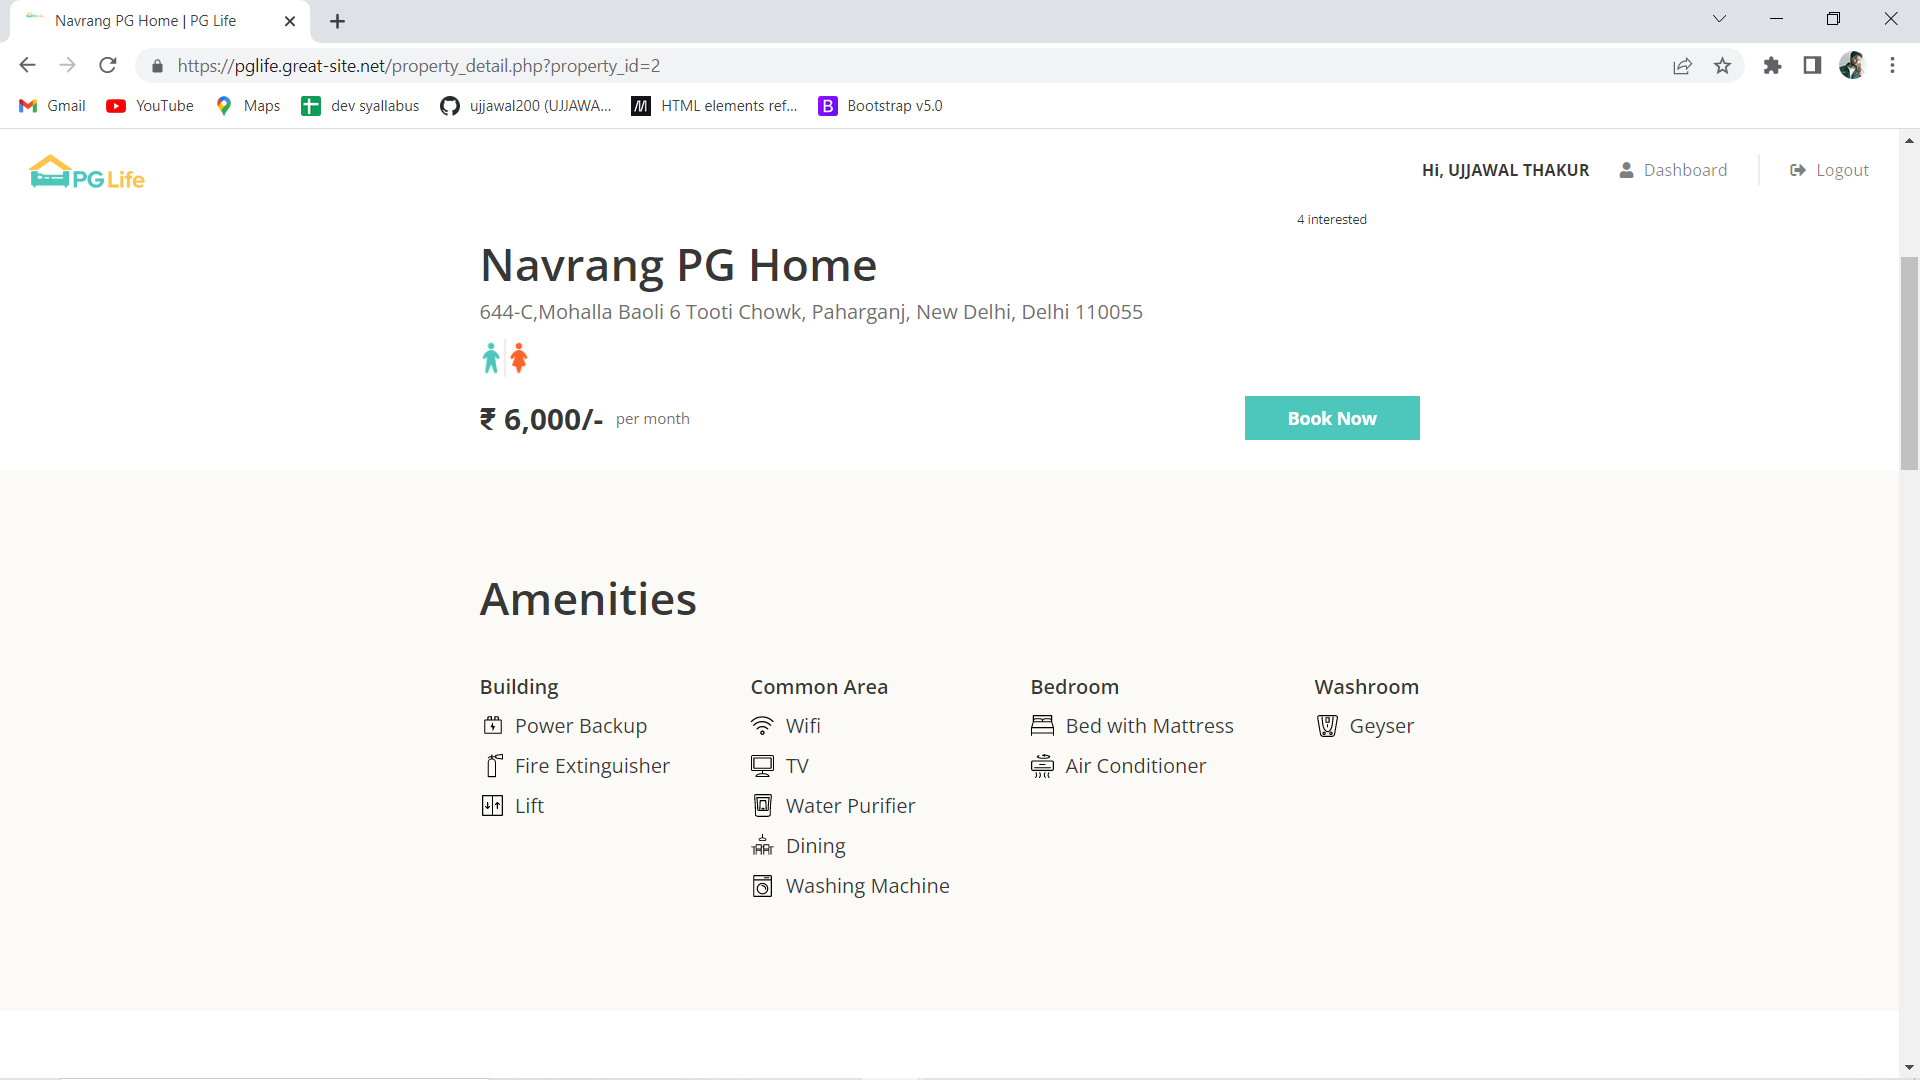
Task: Click the Power Backup icon
Action: (492, 726)
